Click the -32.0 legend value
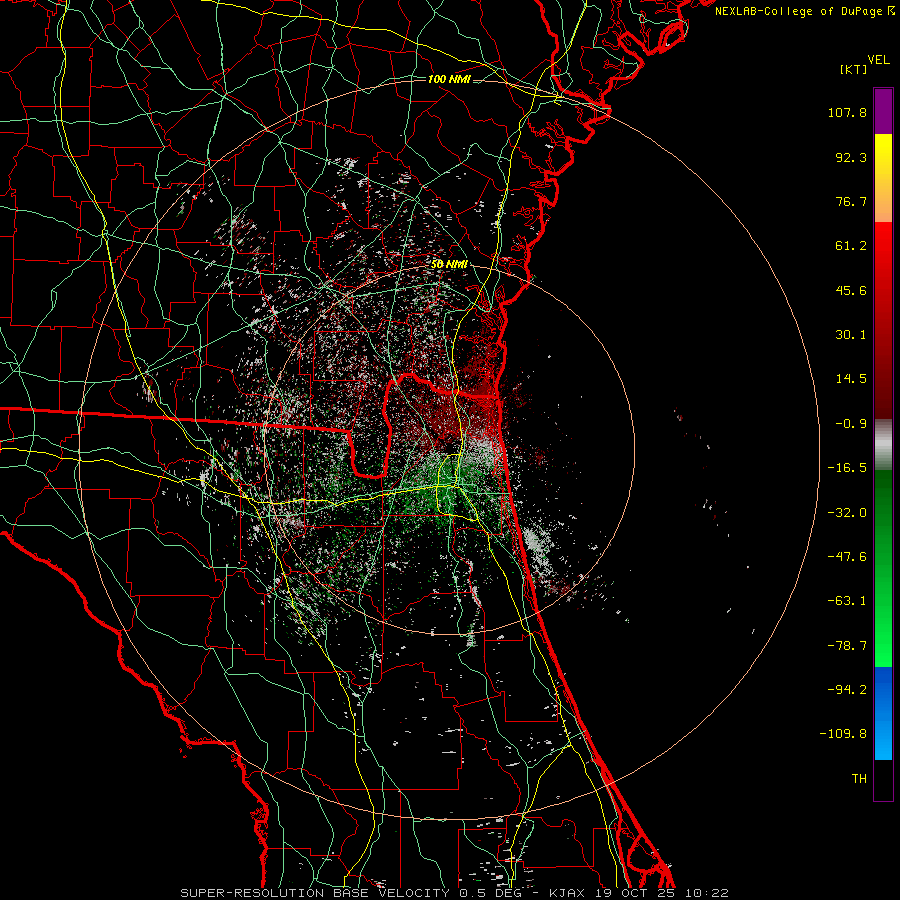 click(847, 513)
